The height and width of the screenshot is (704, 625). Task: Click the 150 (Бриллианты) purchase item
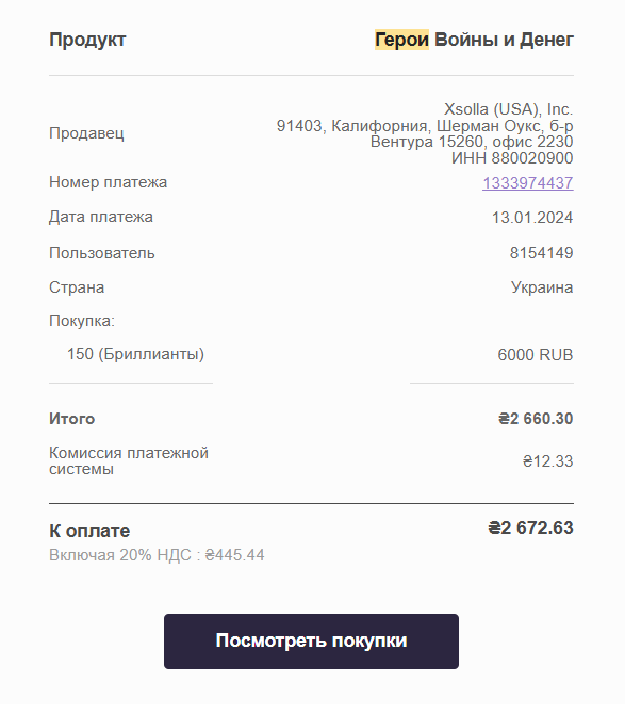pos(135,354)
